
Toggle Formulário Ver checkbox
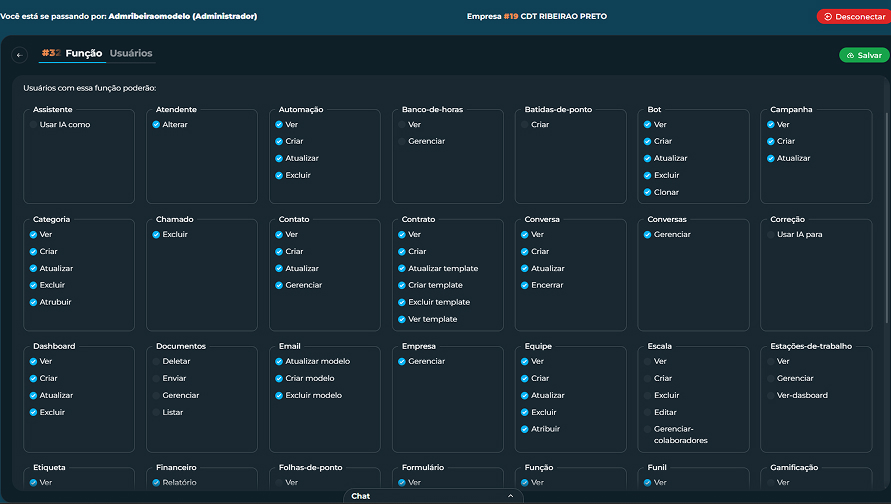point(402,482)
